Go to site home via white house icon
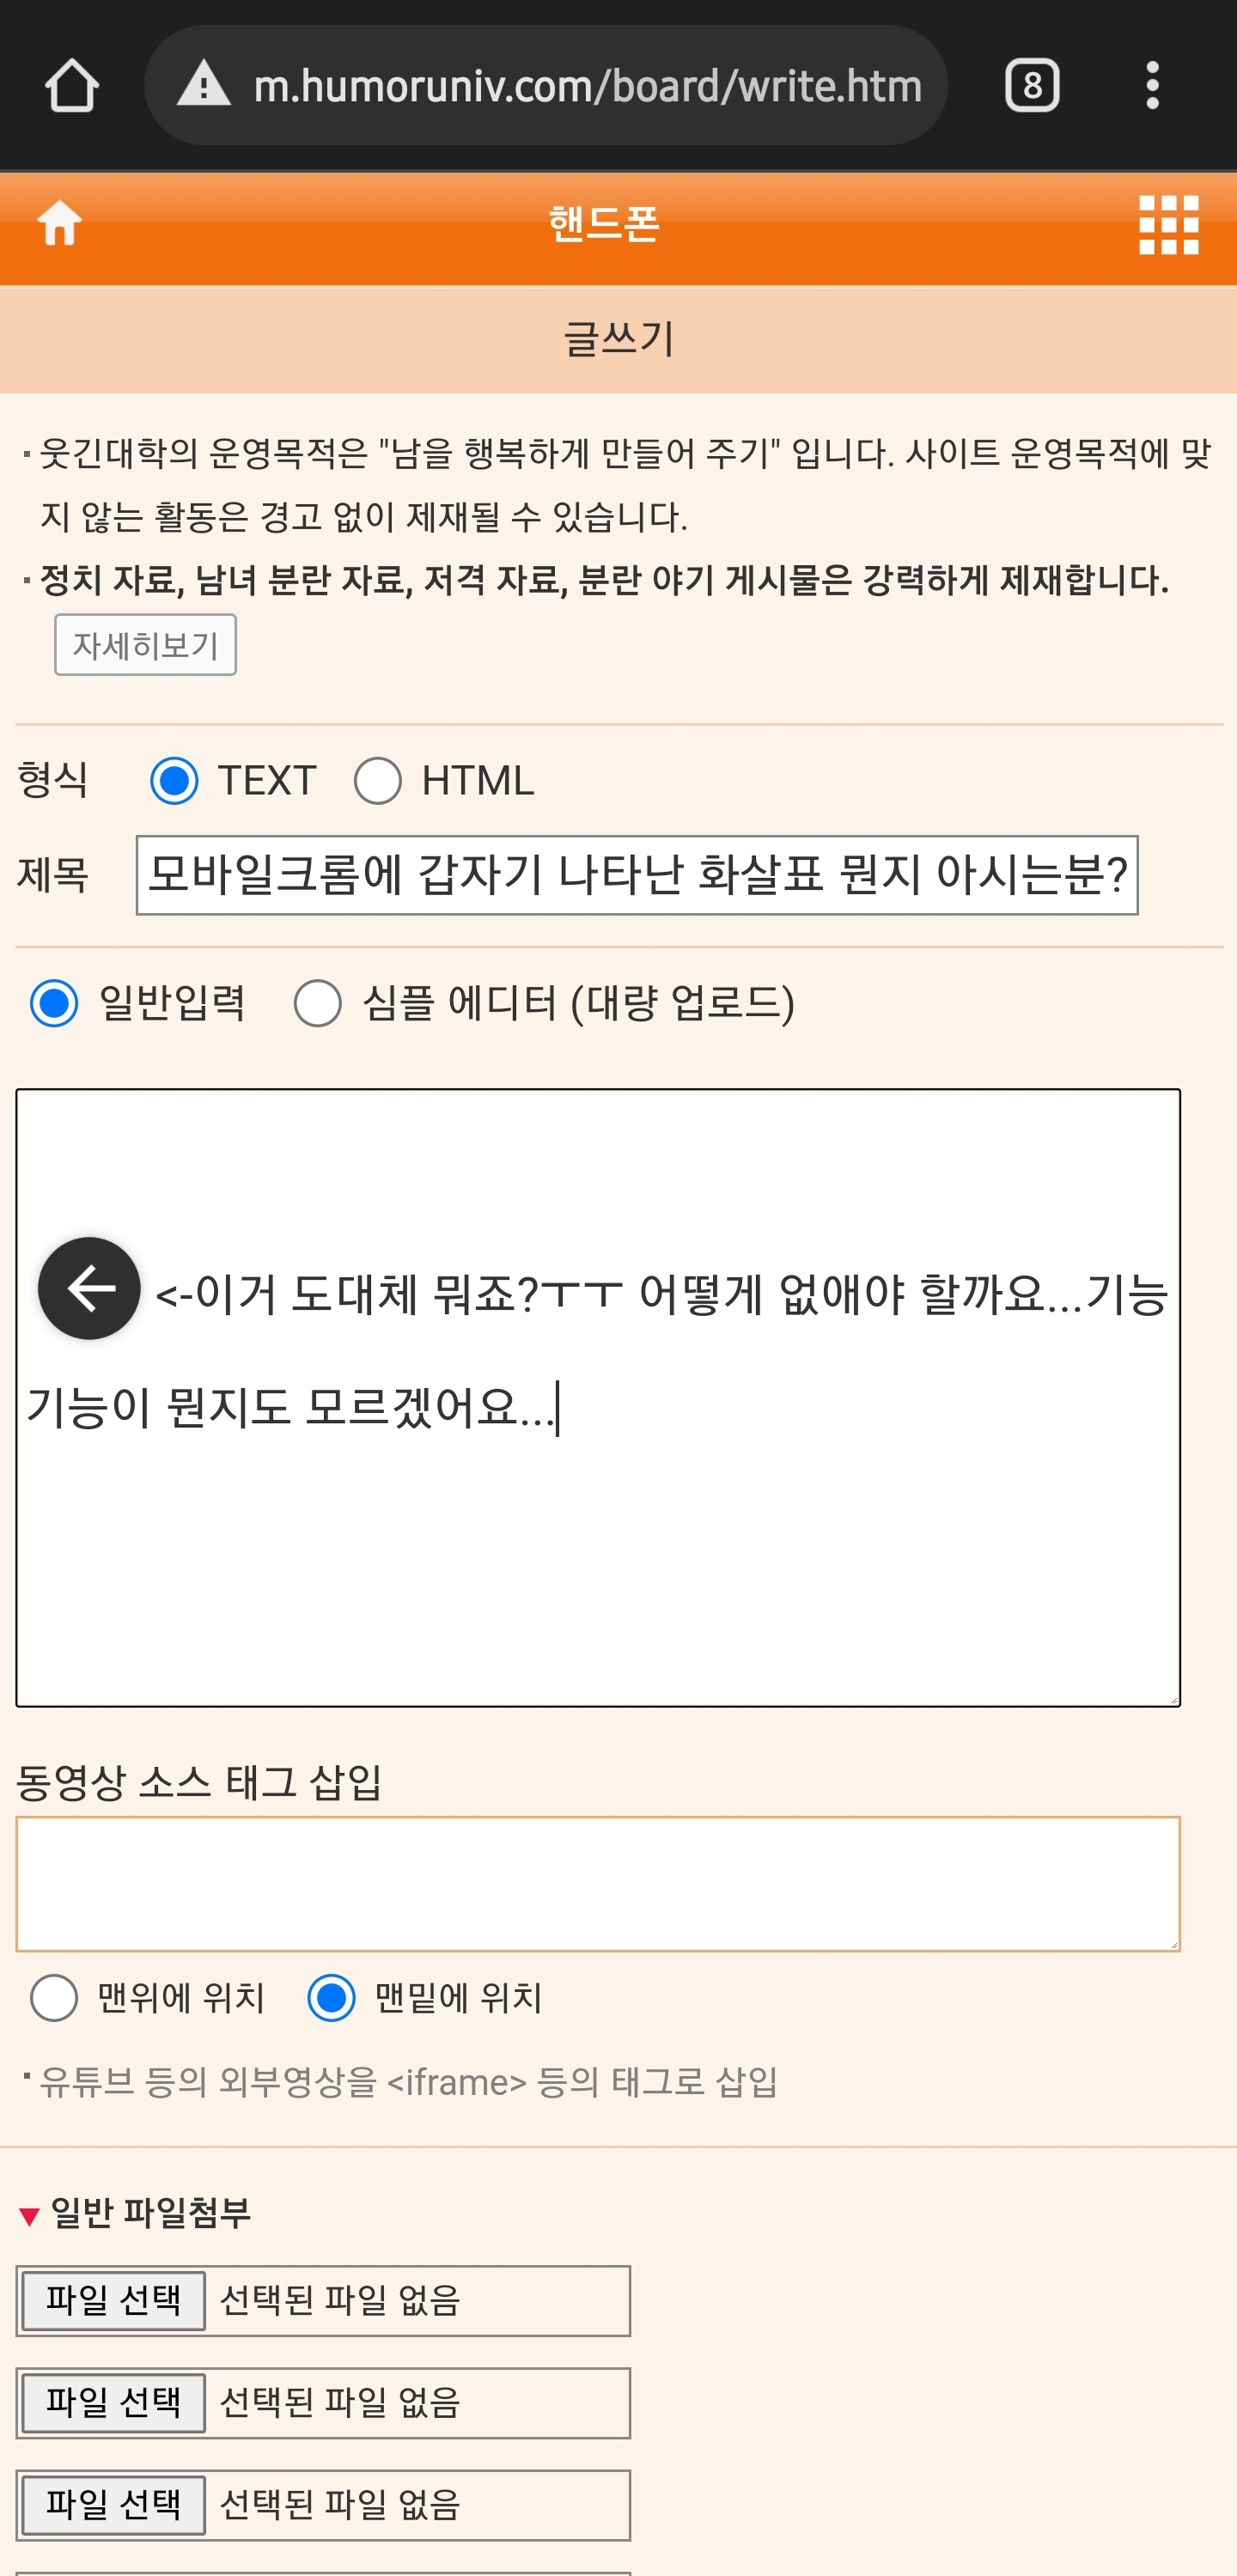This screenshot has height=2576, width=1237. pos(60,222)
